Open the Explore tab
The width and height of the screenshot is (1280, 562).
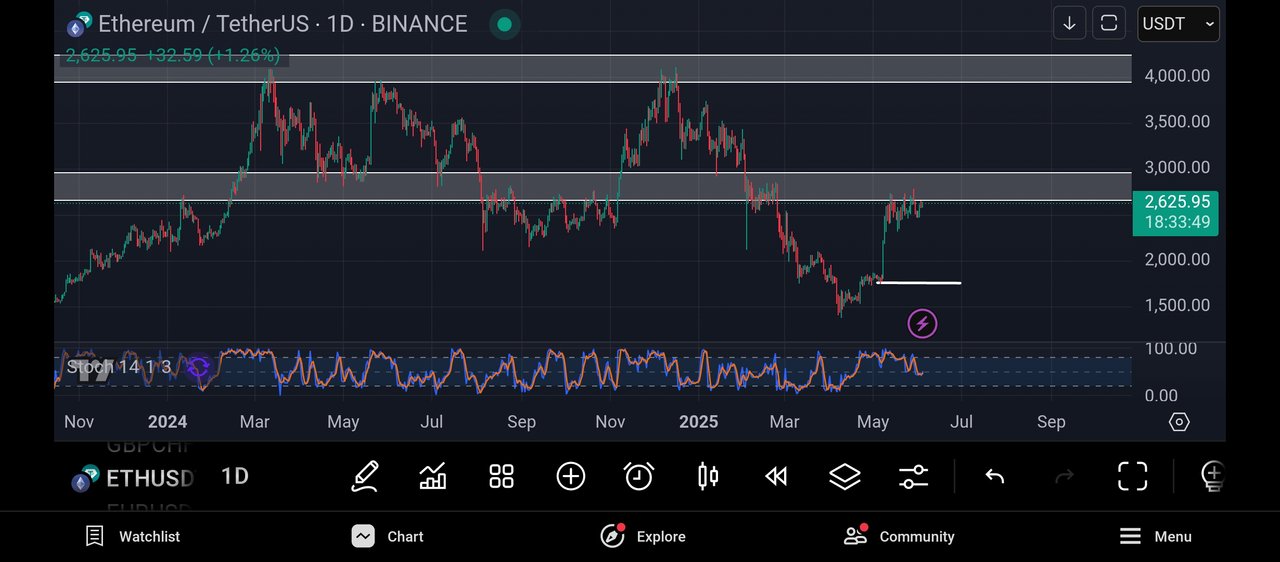(x=643, y=537)
